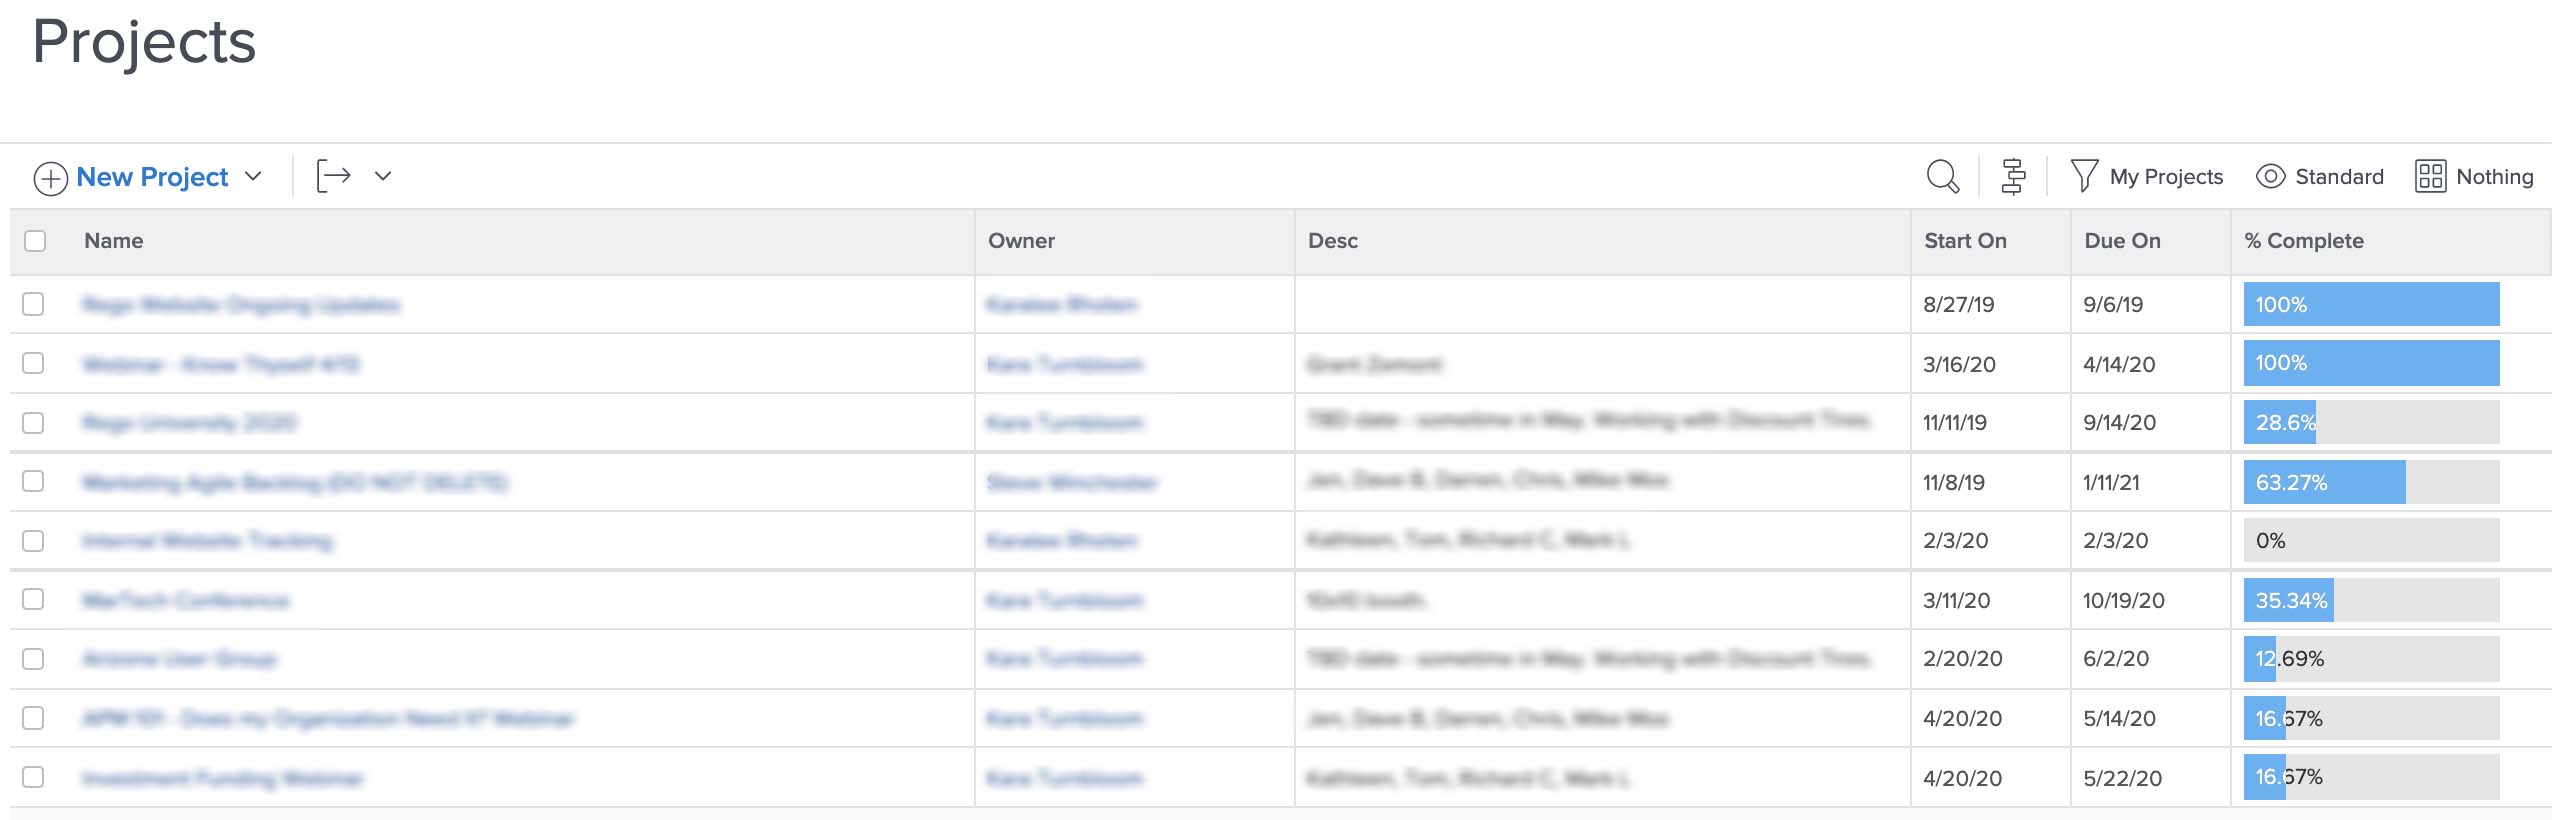Check the row starting 8/27/19
Screen dimensions: 2552x820
33,304
